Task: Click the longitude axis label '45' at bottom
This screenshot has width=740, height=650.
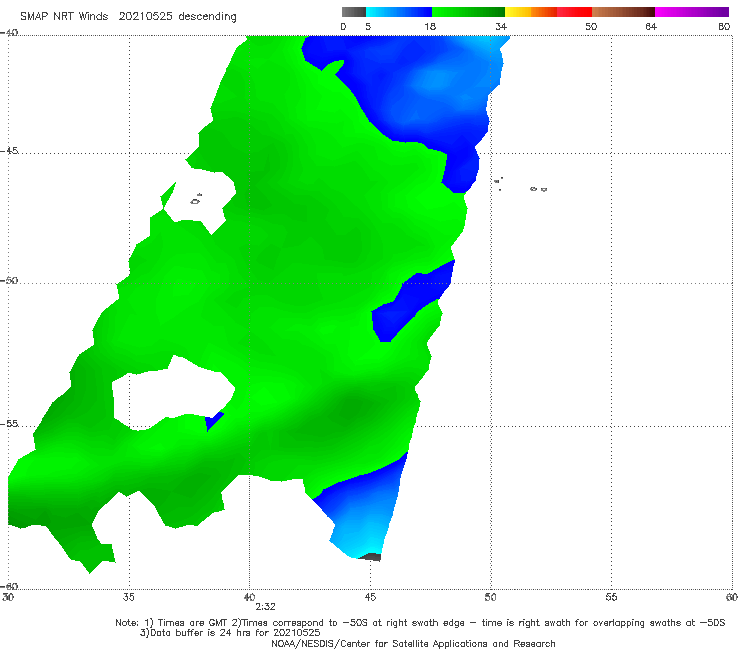Action: (370, 597)
